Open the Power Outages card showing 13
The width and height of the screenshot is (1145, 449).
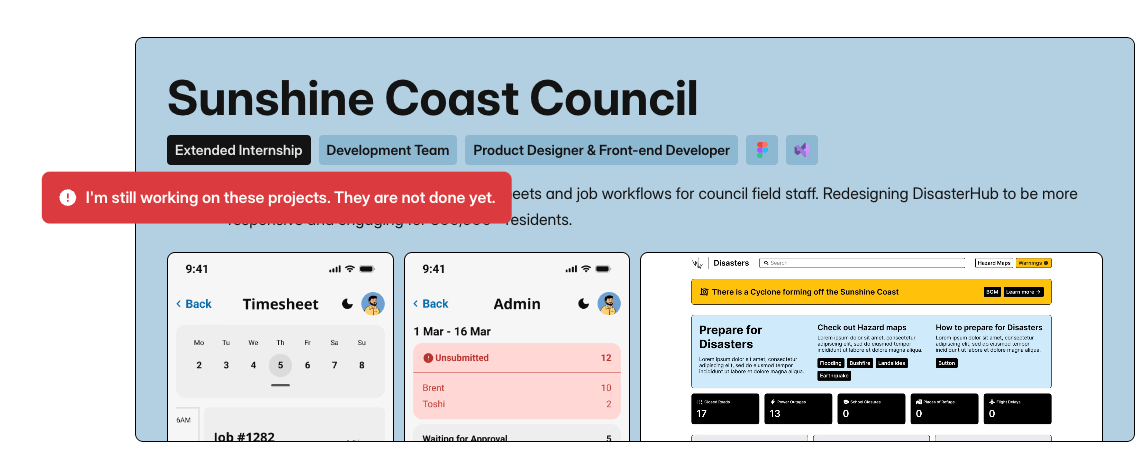point(798,409)
